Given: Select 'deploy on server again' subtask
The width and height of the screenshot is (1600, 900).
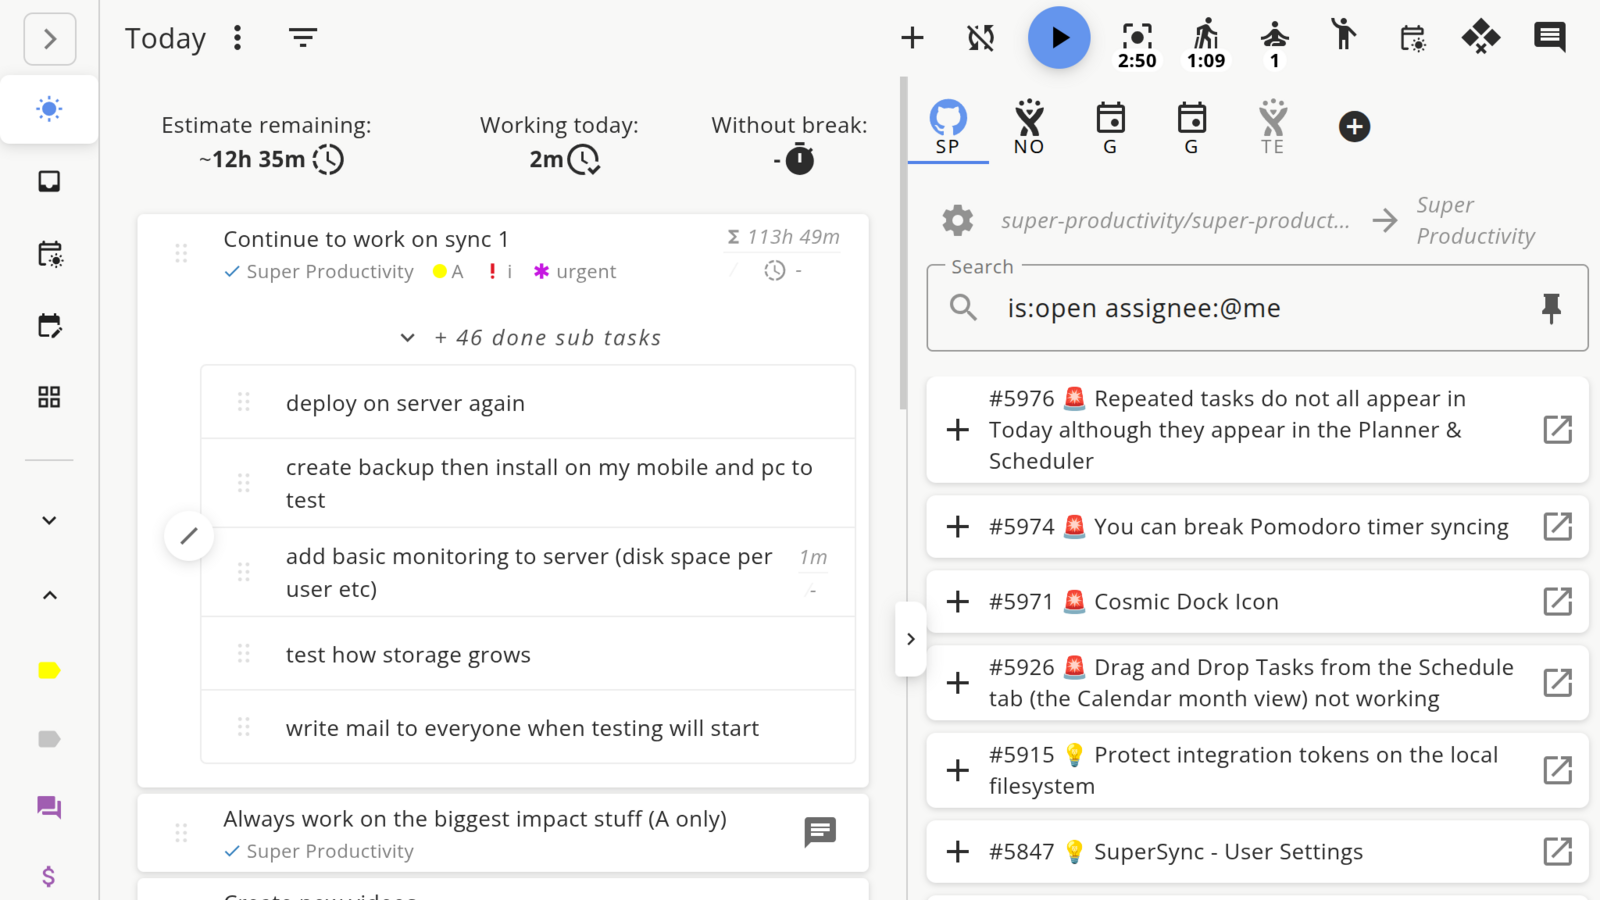Looking at the screenshot, I should pyautogui.click(x=528, y=403).
